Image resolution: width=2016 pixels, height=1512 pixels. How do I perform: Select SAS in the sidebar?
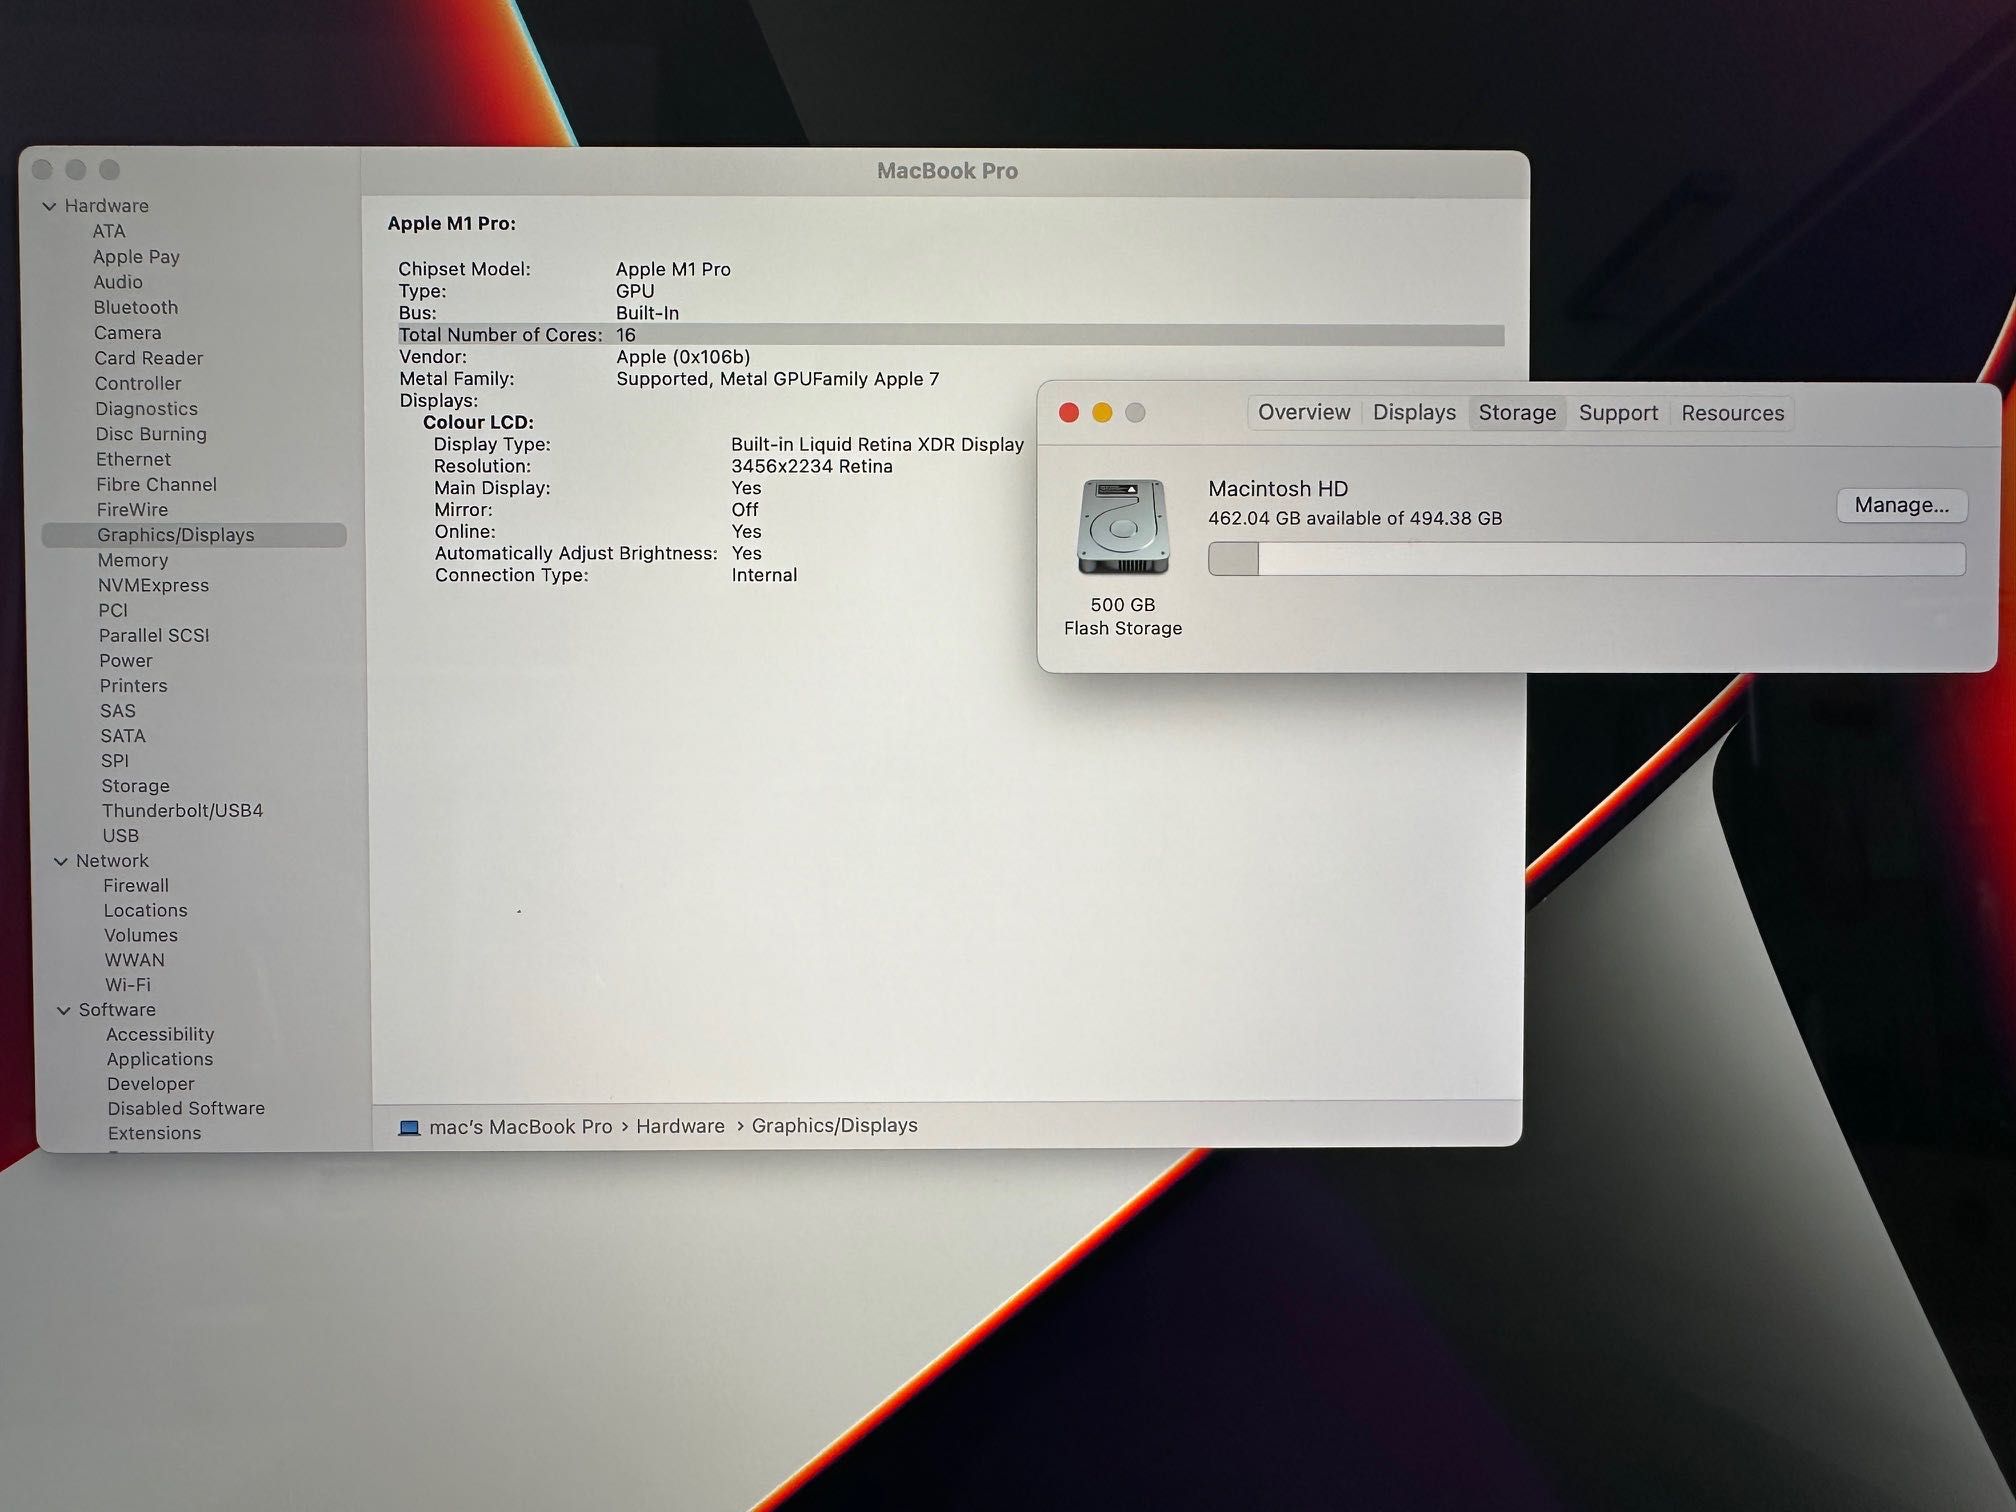pyautogui.click(x=118, y=711)
